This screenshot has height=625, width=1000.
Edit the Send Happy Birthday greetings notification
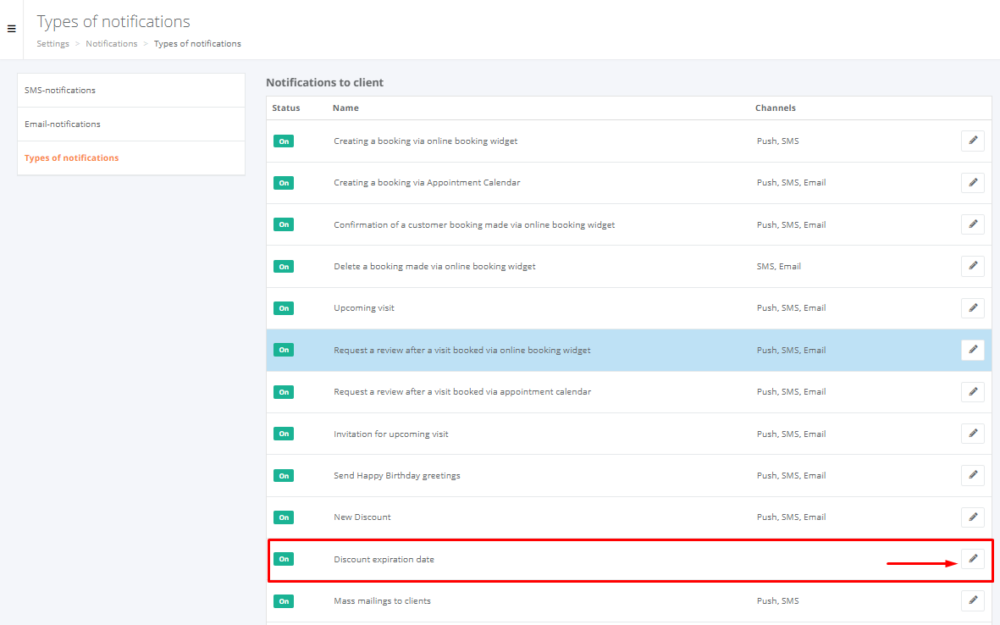point(972,475)
